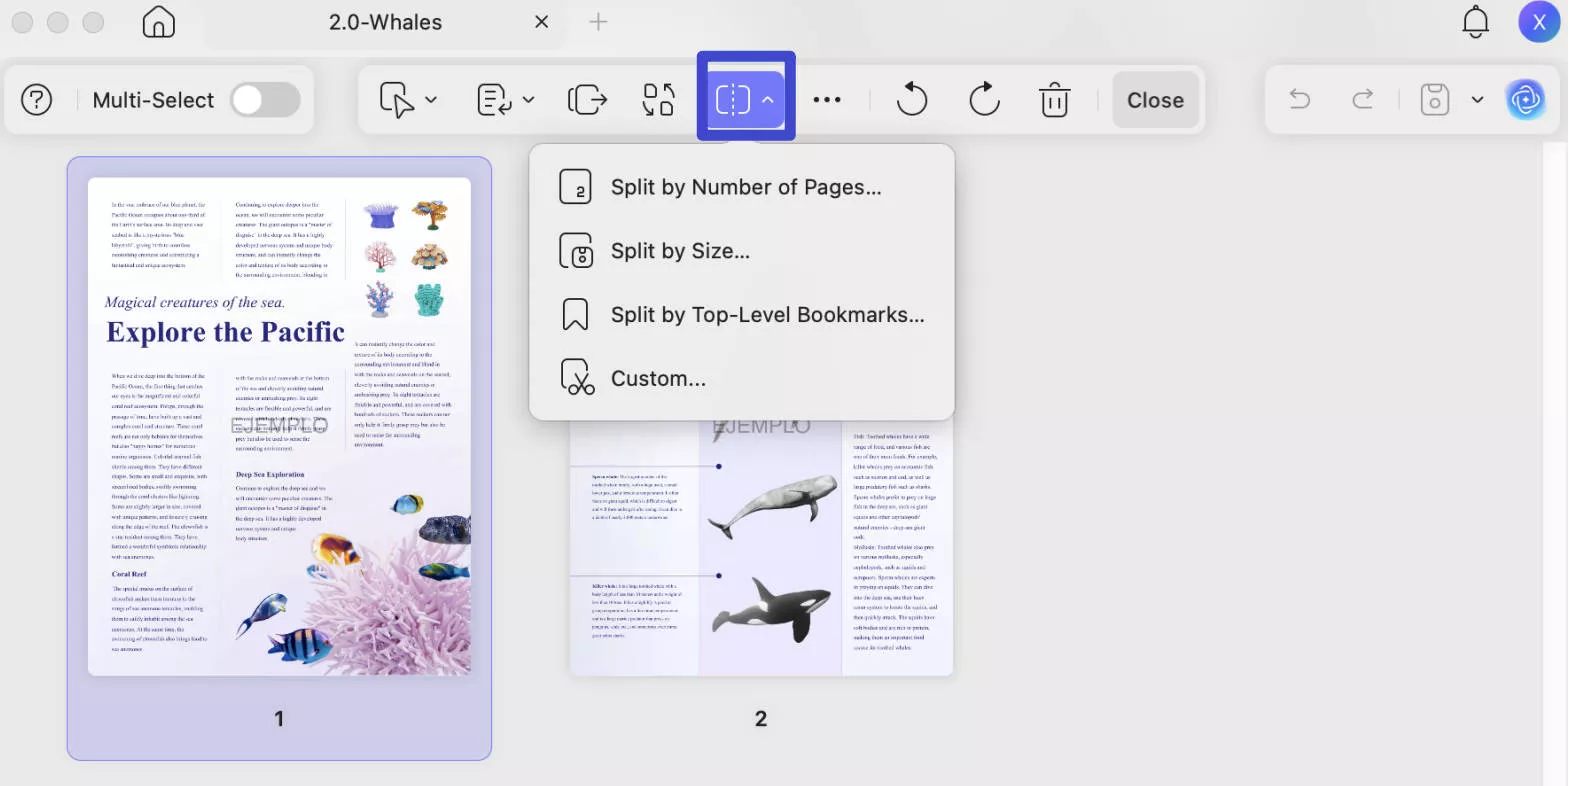This screenshot has height=786, width=1569.
Task: Select the Custom split option
Action: (x=657, y=379)
